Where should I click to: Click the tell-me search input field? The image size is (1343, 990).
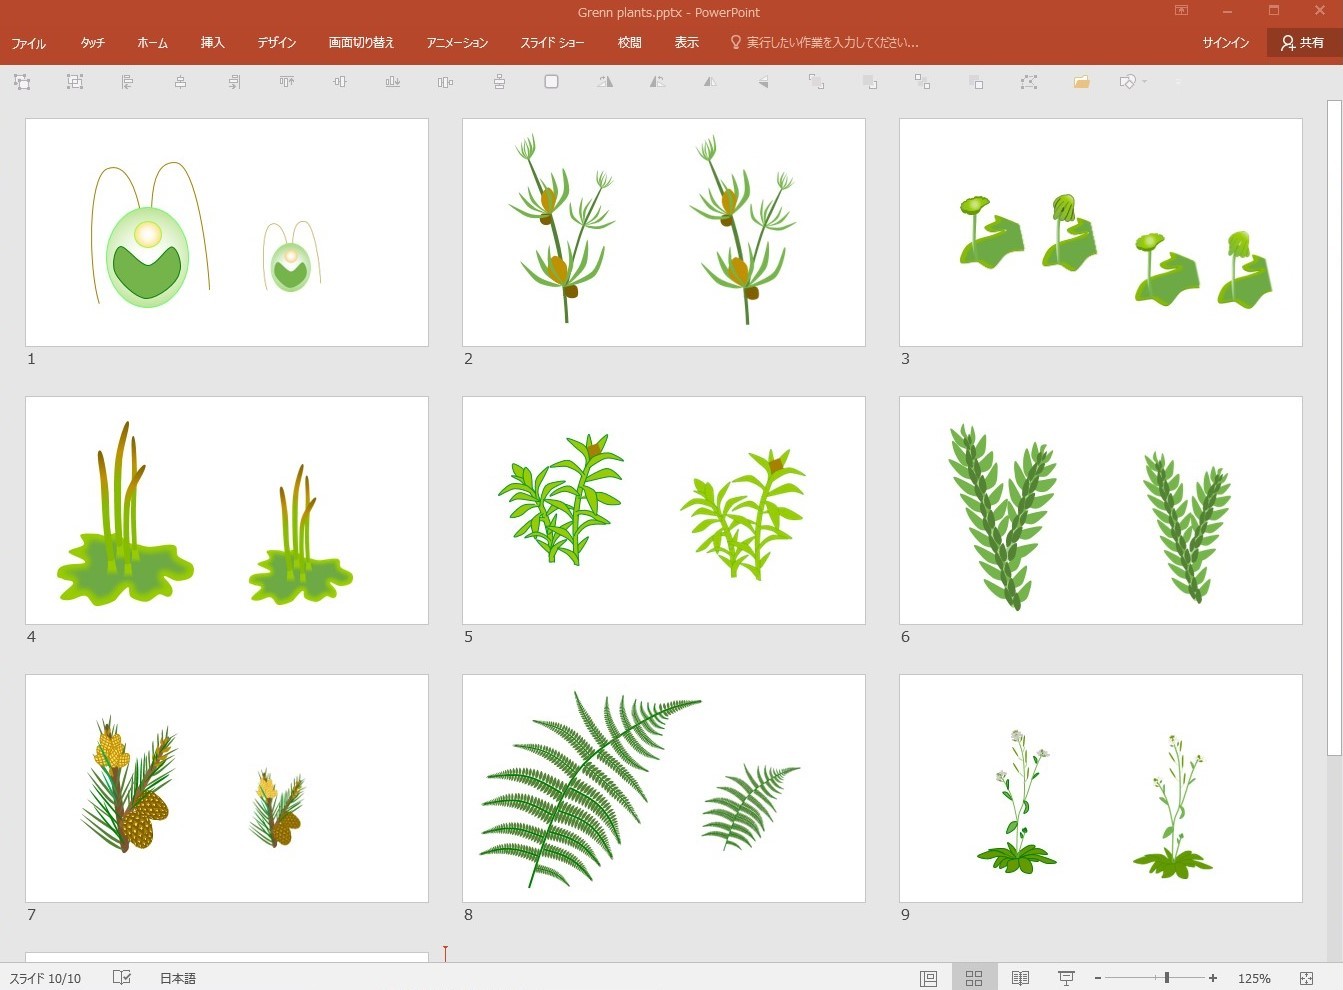(x=832, y=43)
